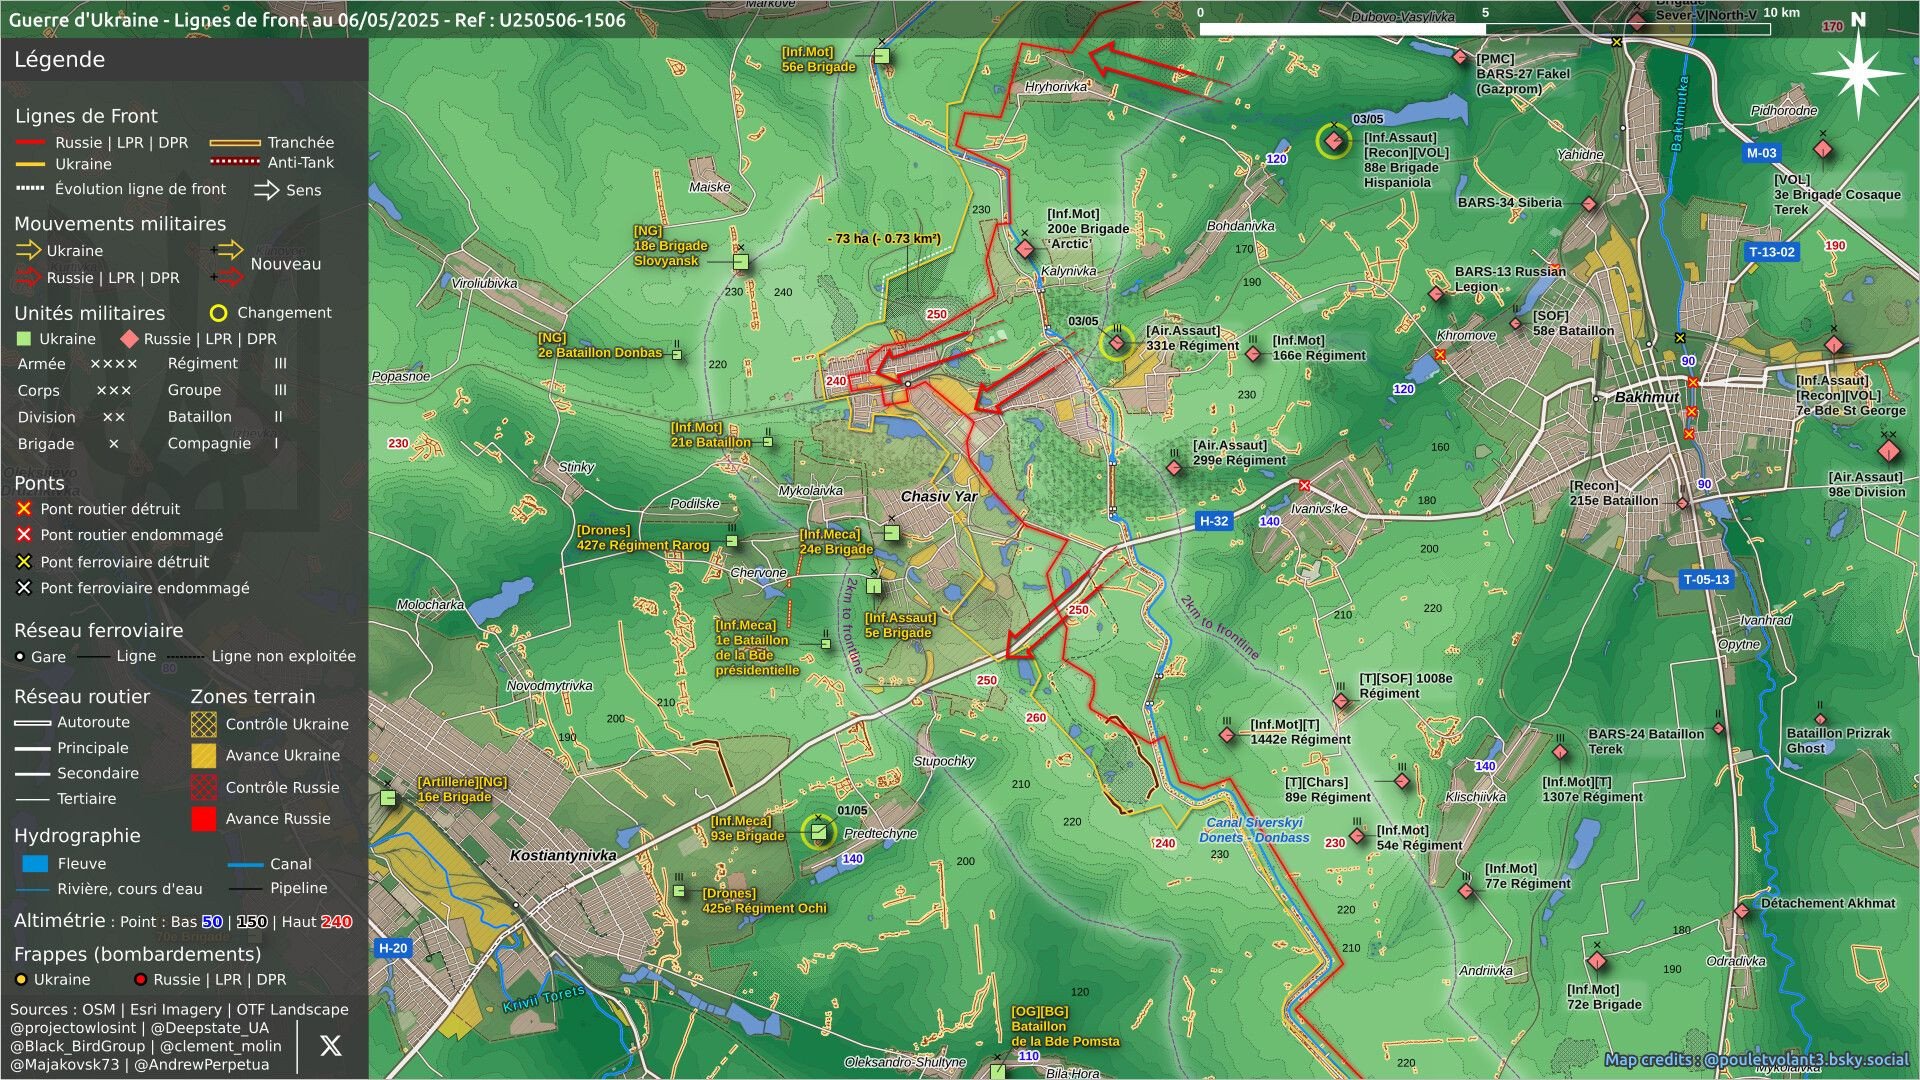
Task: Click the 54e Régiment diamond marker
Action: (x=1357, y=836)
